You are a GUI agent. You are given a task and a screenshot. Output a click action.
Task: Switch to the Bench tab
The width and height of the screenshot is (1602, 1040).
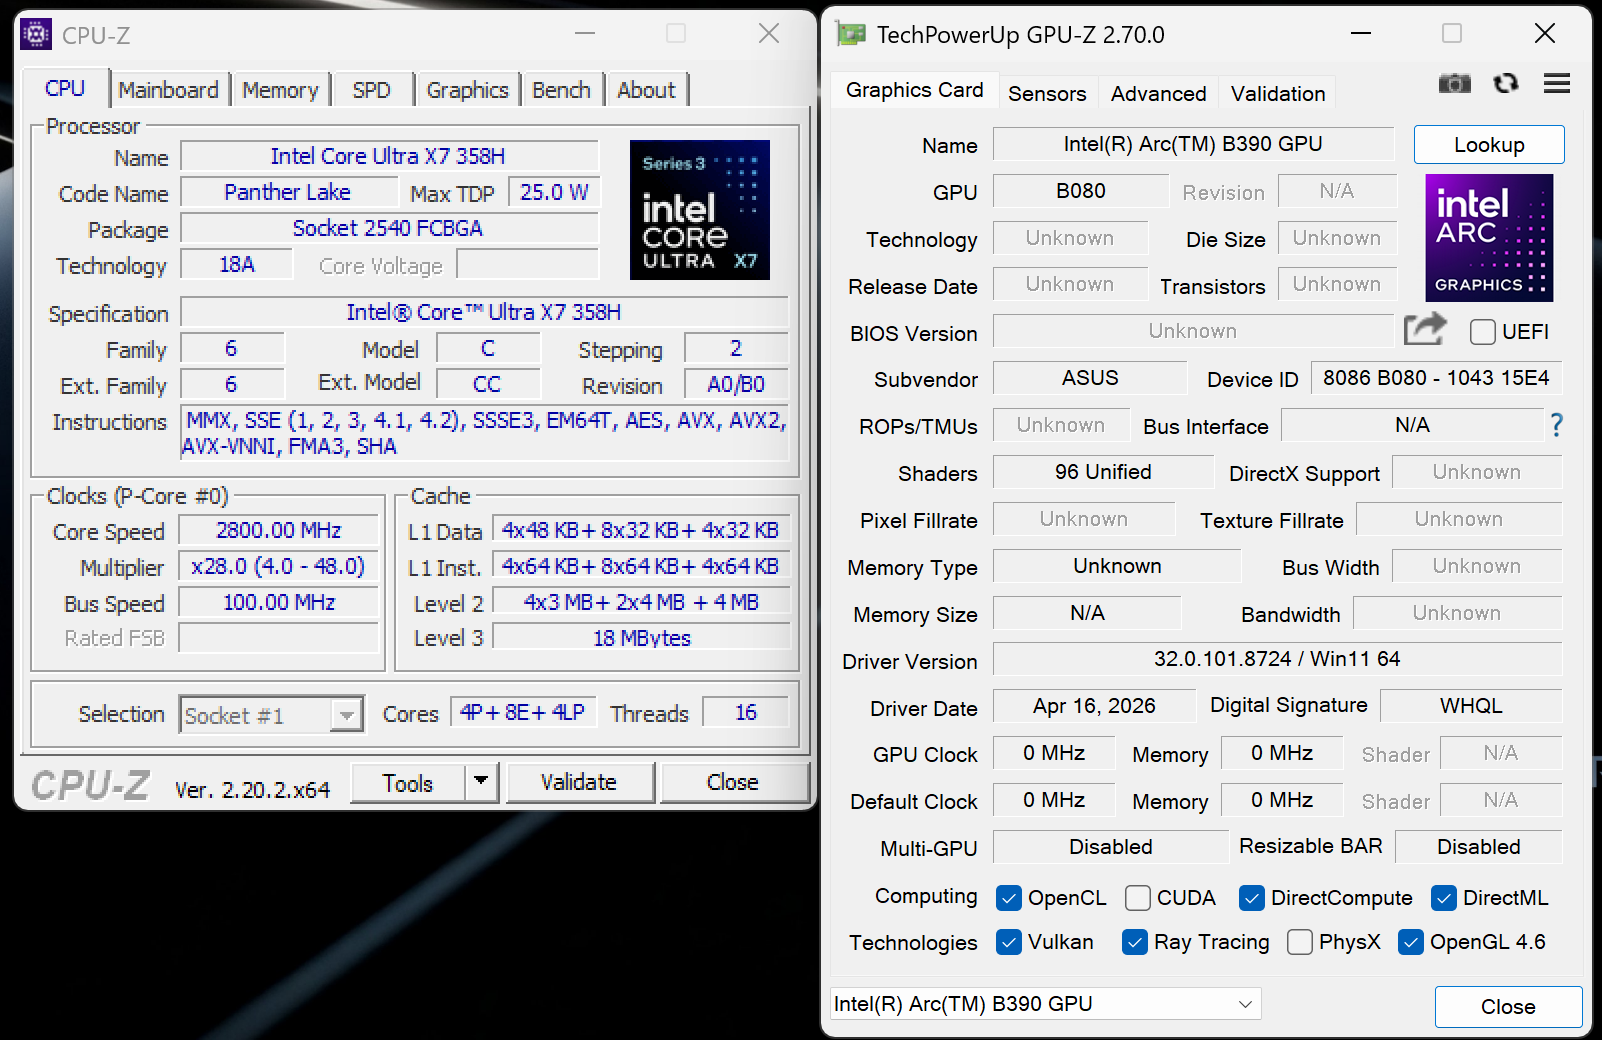562,90
